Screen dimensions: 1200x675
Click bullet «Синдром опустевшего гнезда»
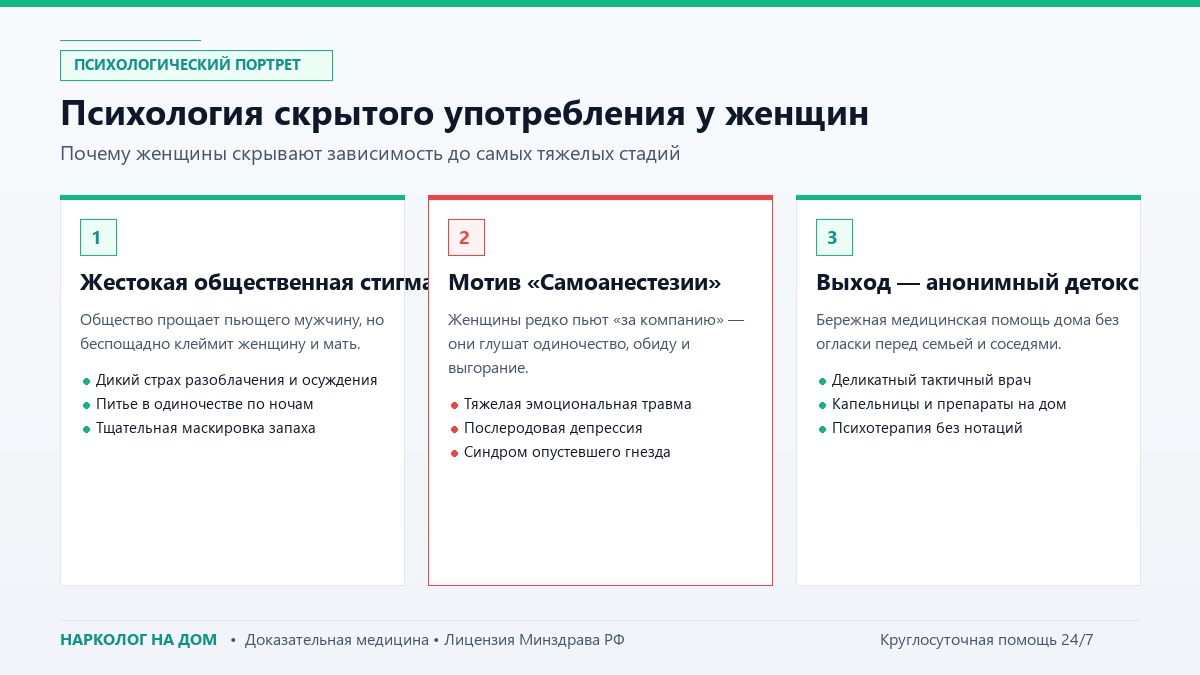[x=559, y=452]
